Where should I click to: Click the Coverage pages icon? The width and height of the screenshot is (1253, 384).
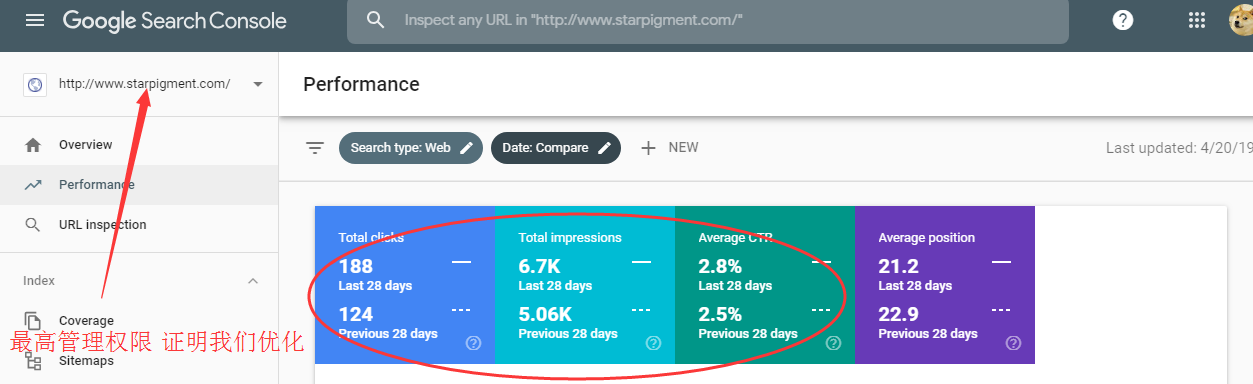point(33,320)
